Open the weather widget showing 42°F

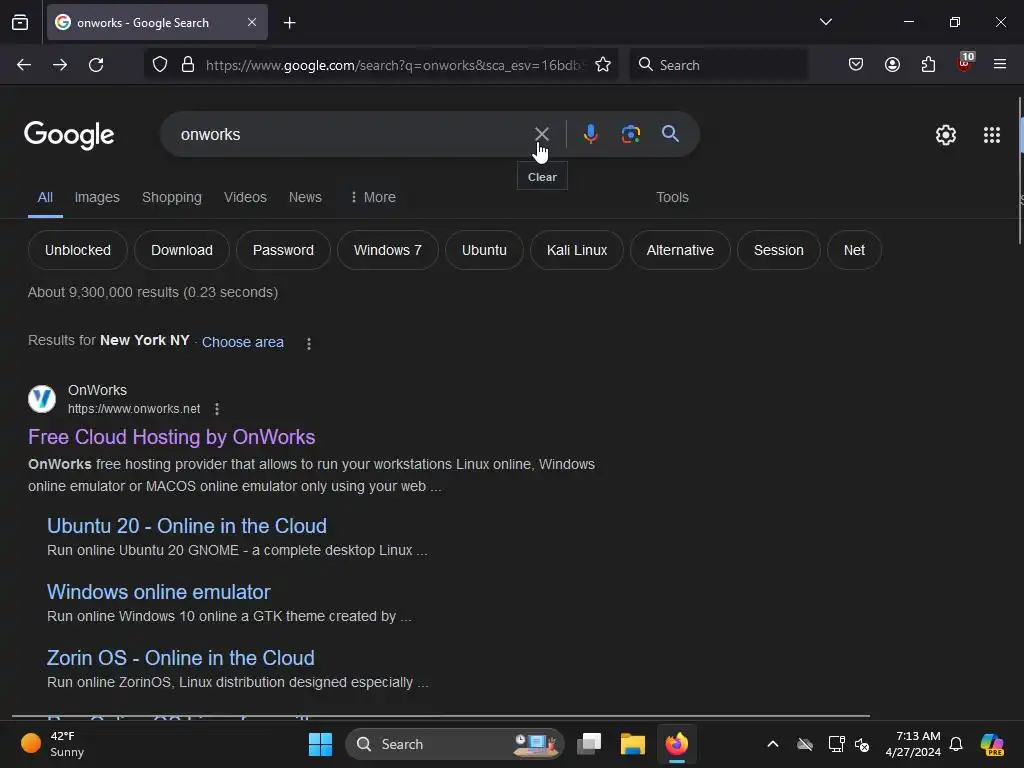52,744
